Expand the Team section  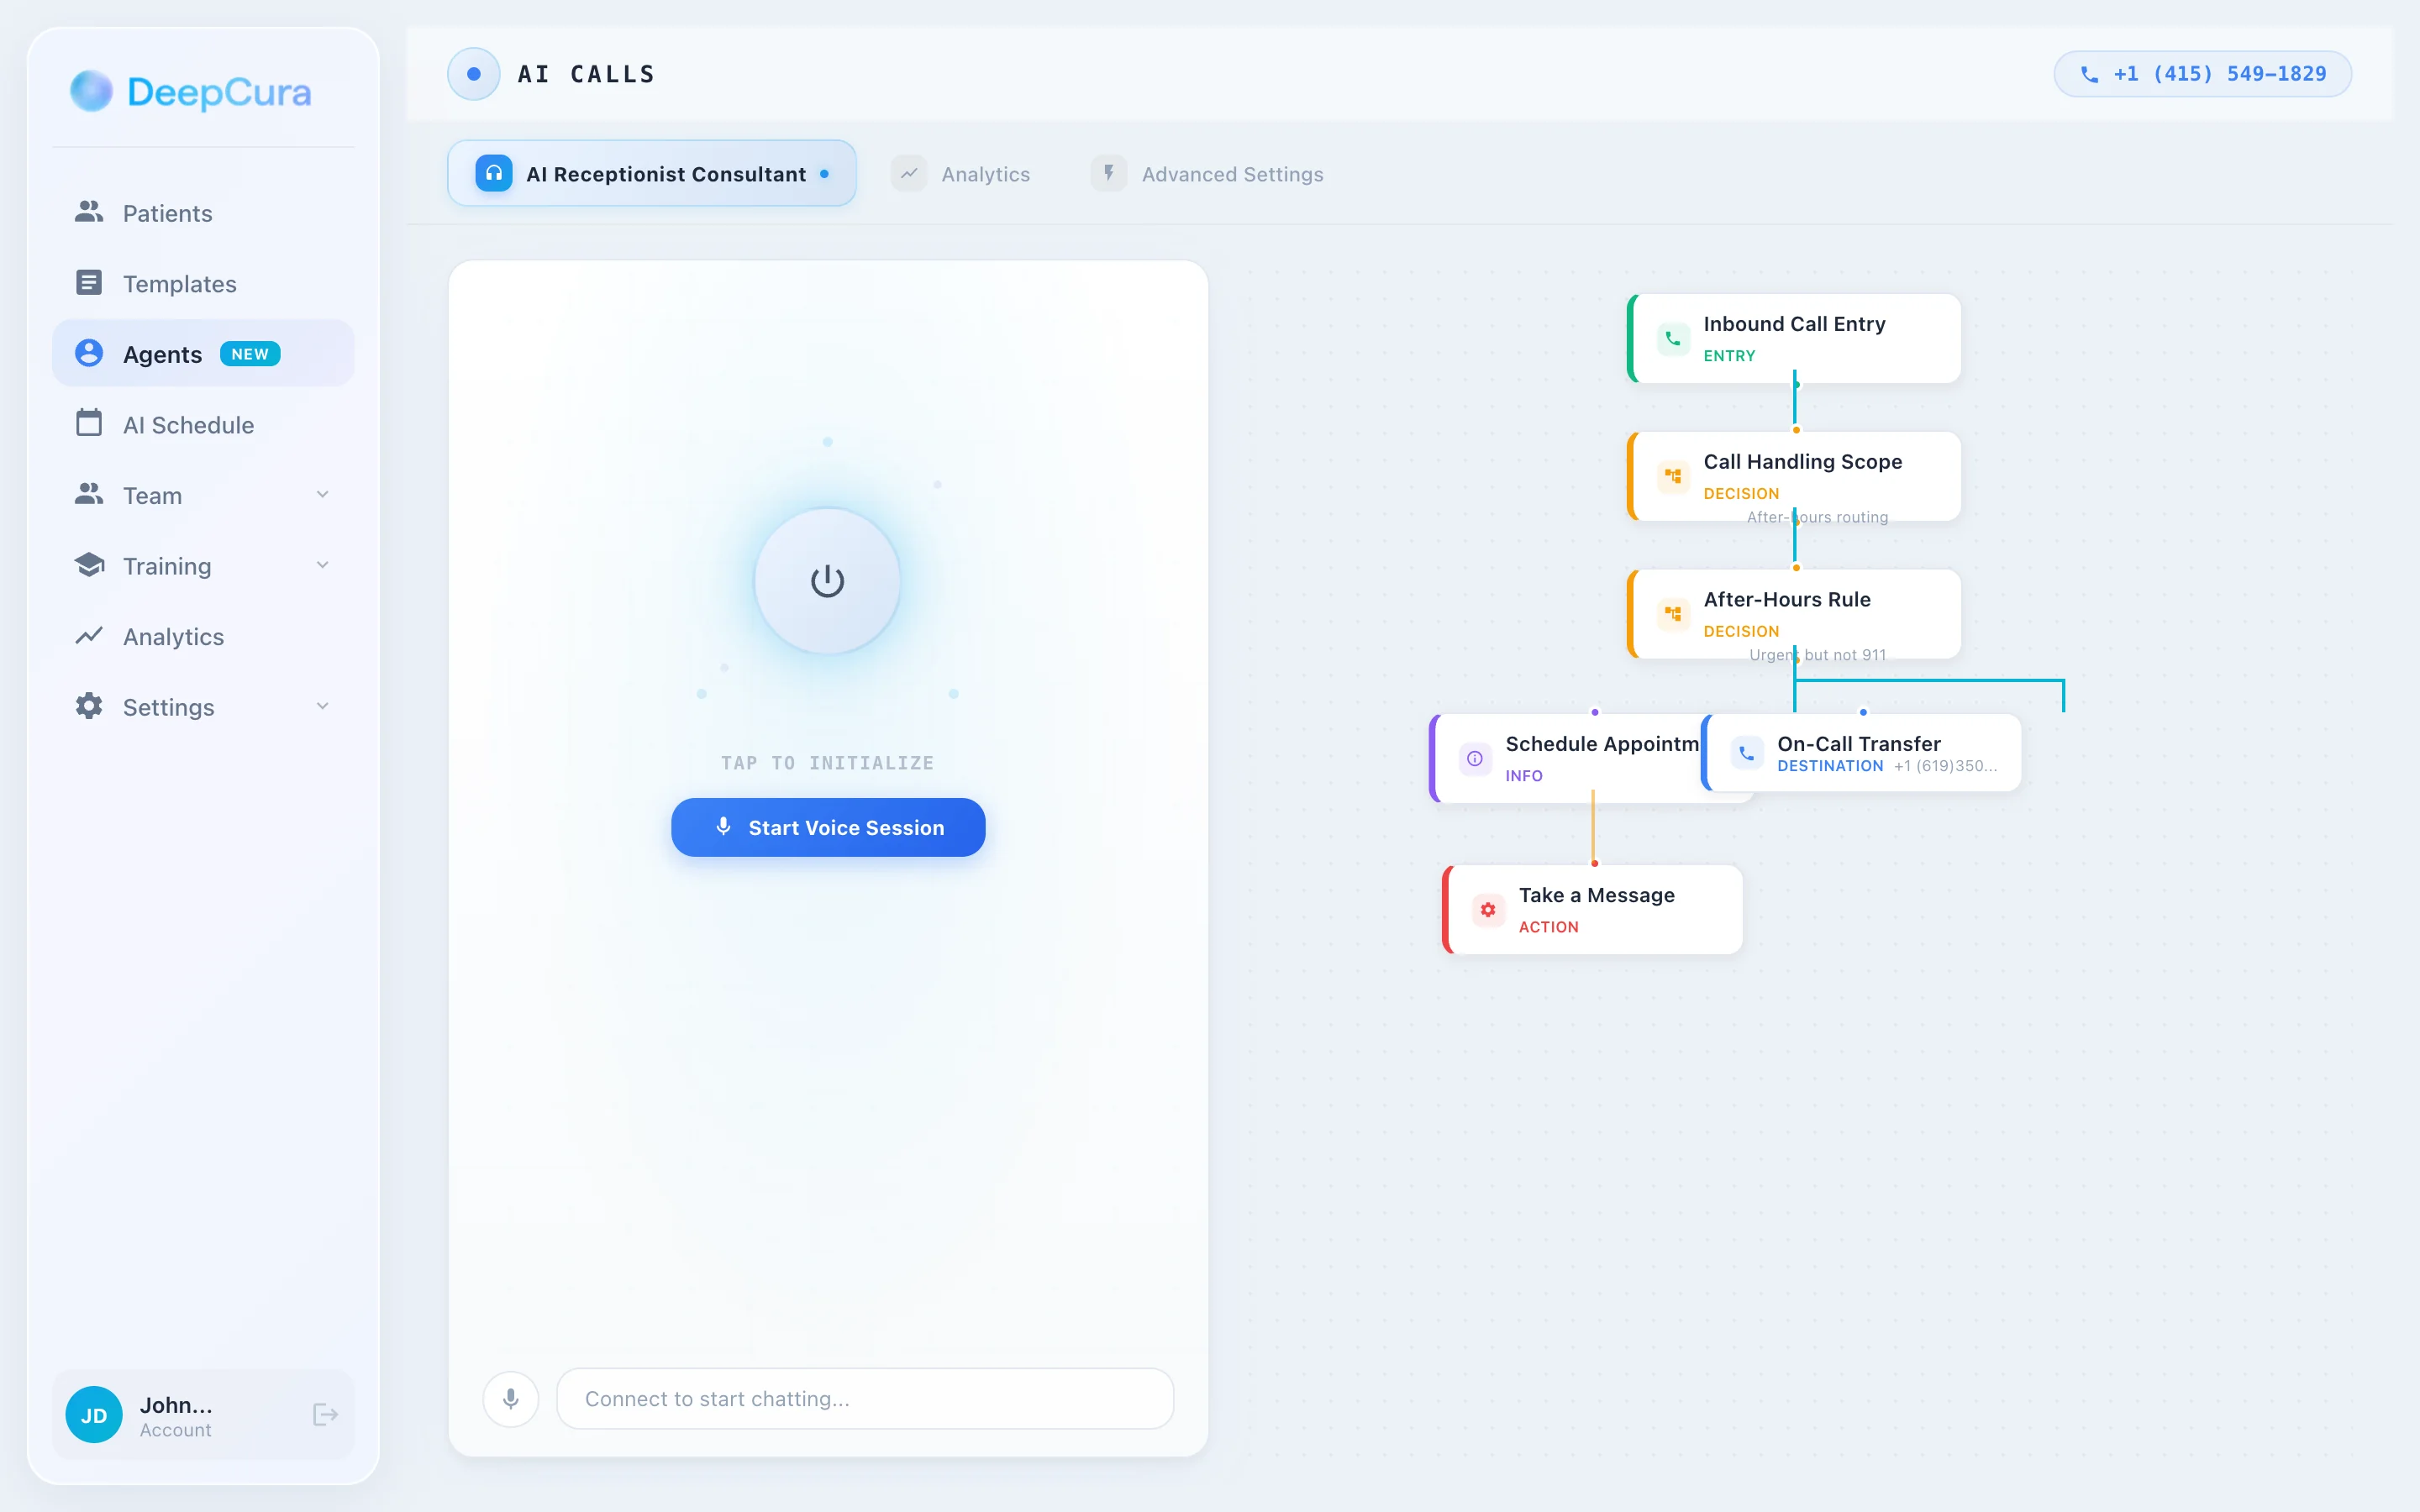pos(322,494)
